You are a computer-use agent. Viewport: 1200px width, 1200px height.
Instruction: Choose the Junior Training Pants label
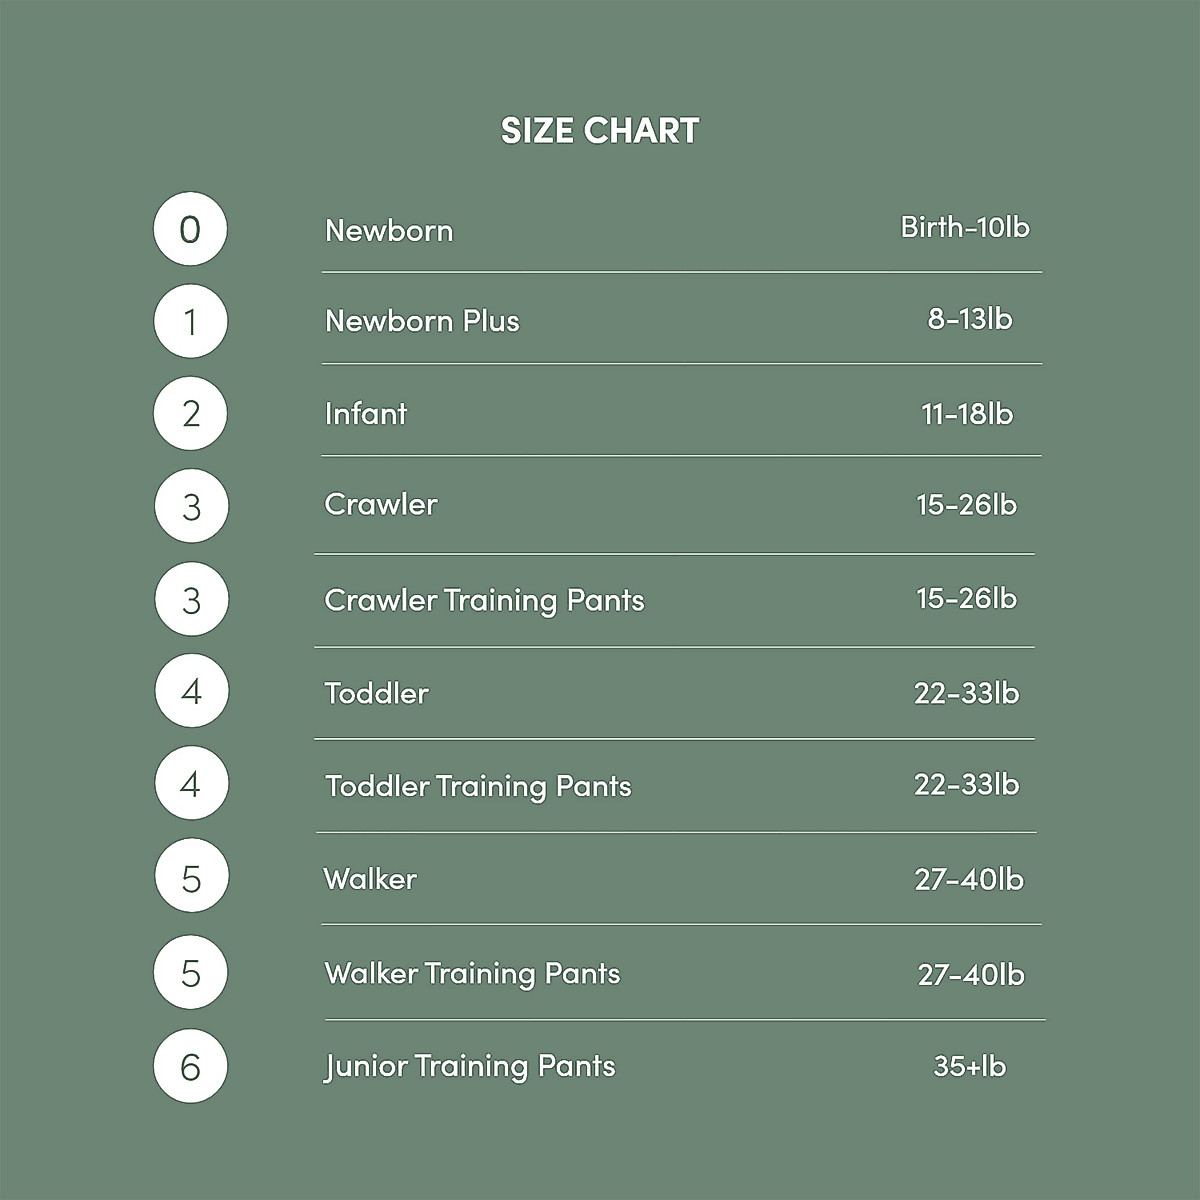(470, 1066)
